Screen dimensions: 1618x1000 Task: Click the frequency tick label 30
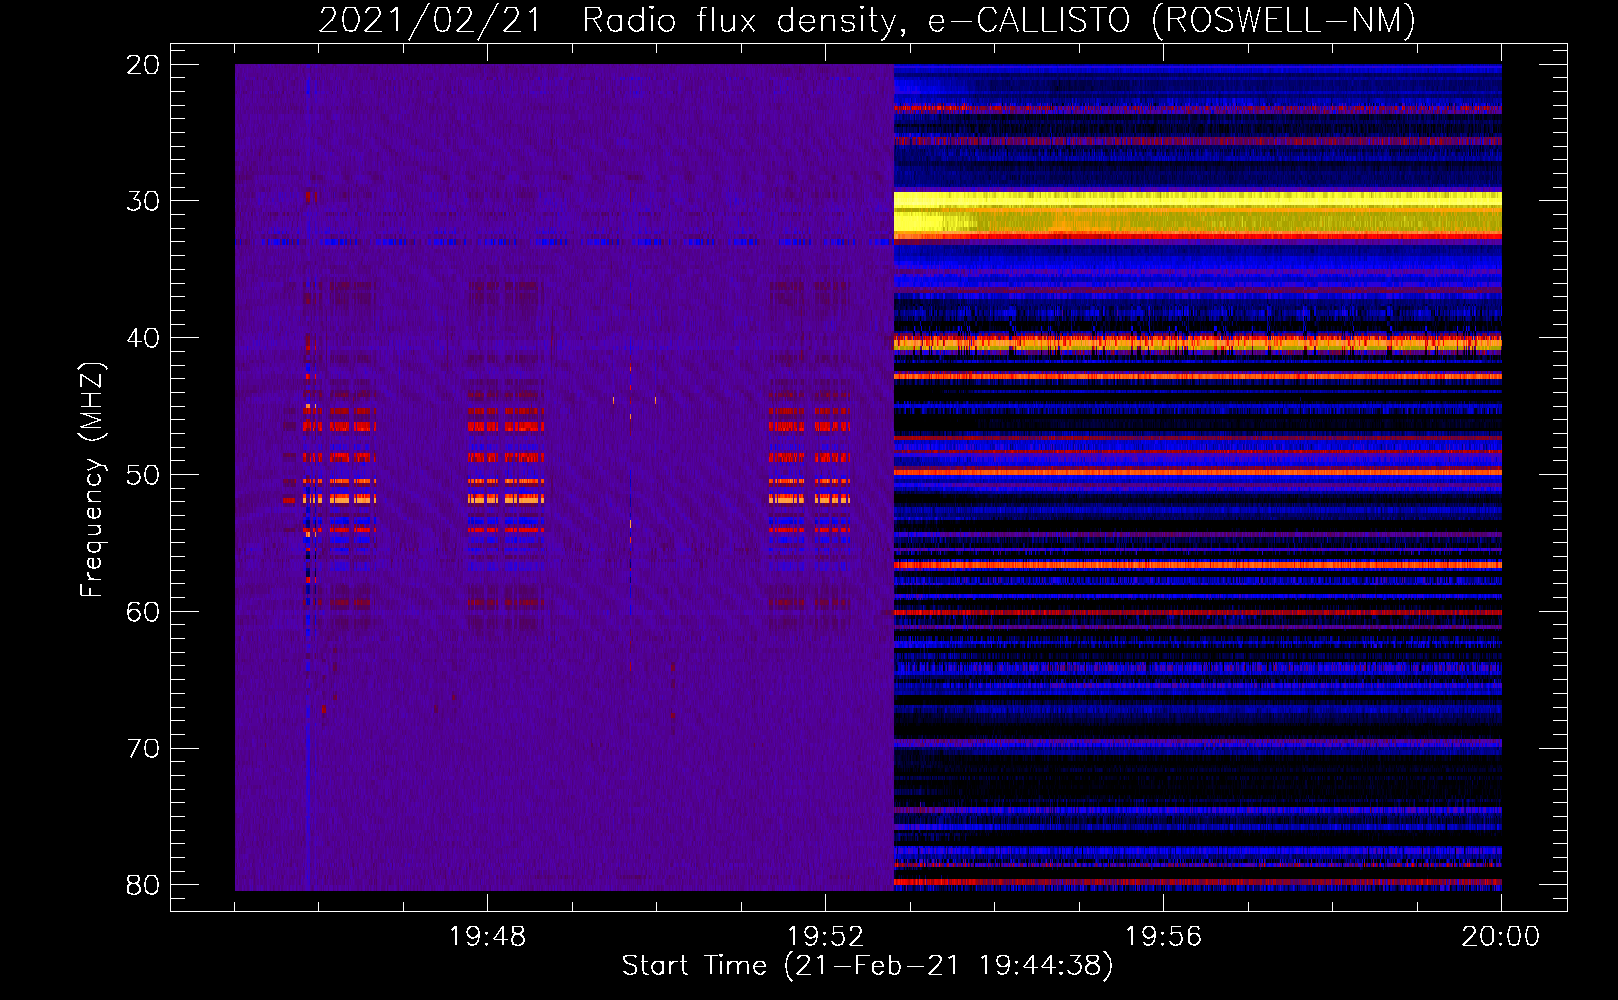click(143, 201)
